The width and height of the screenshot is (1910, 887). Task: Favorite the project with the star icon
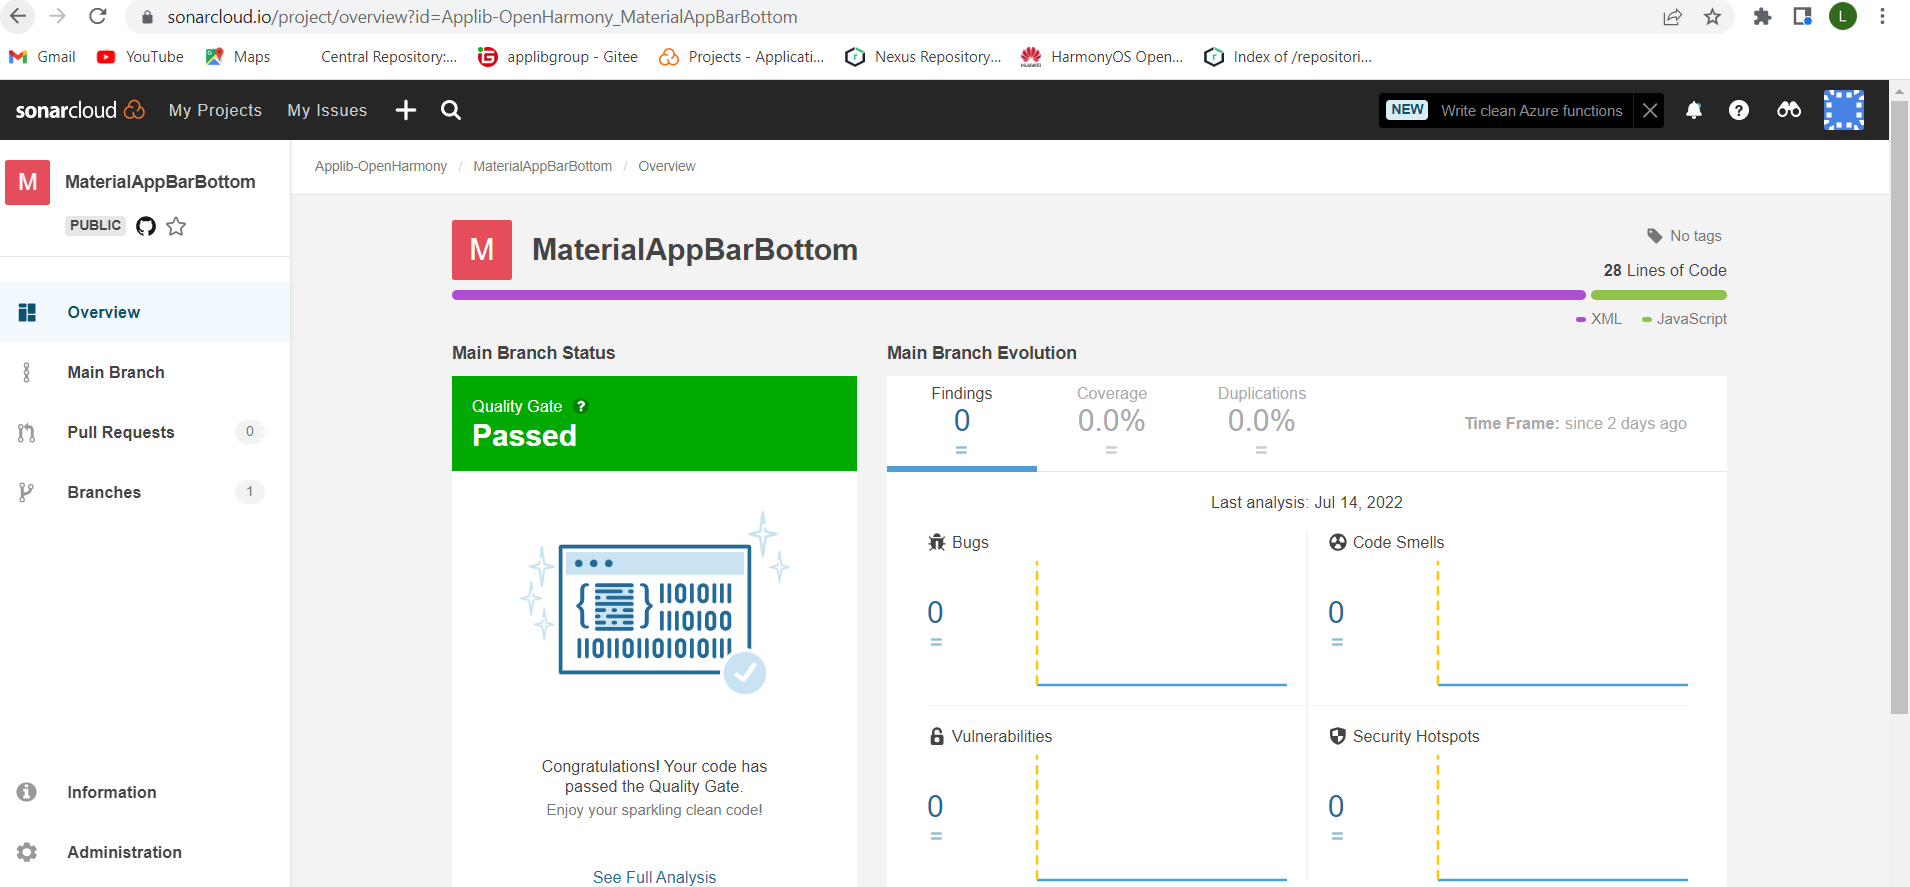176,226
